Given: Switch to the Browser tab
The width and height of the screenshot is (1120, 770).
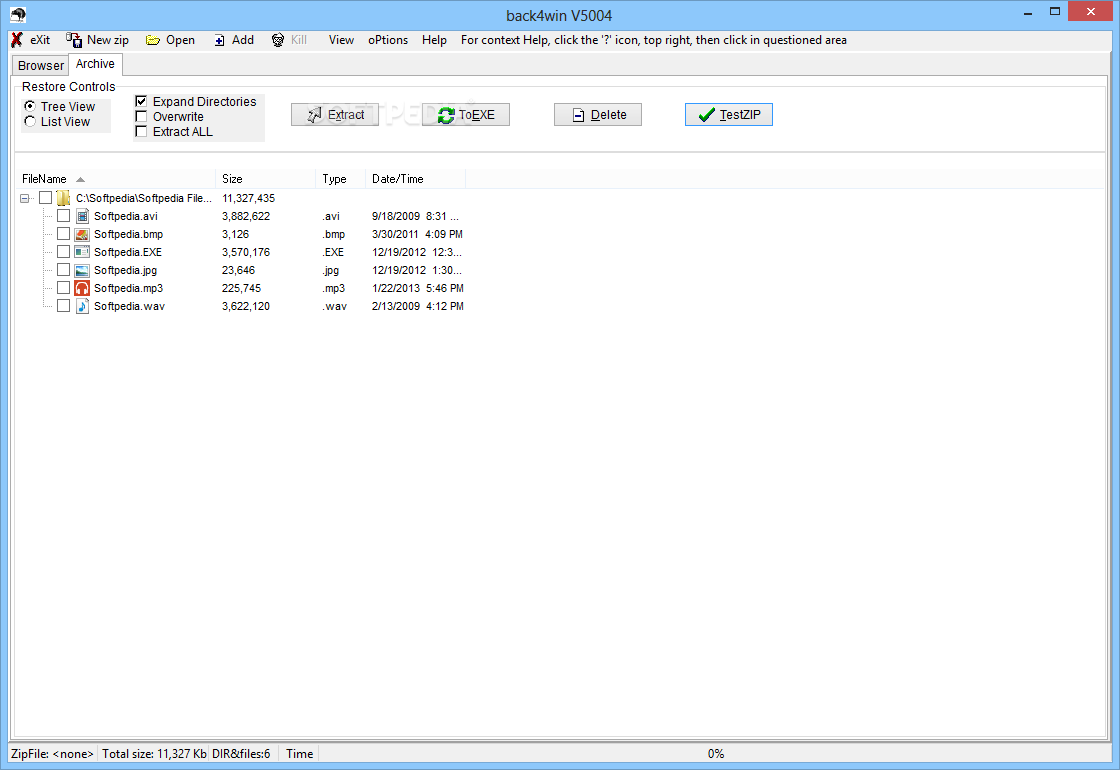Looking at the screenshot, I should (x=41, y=65).
